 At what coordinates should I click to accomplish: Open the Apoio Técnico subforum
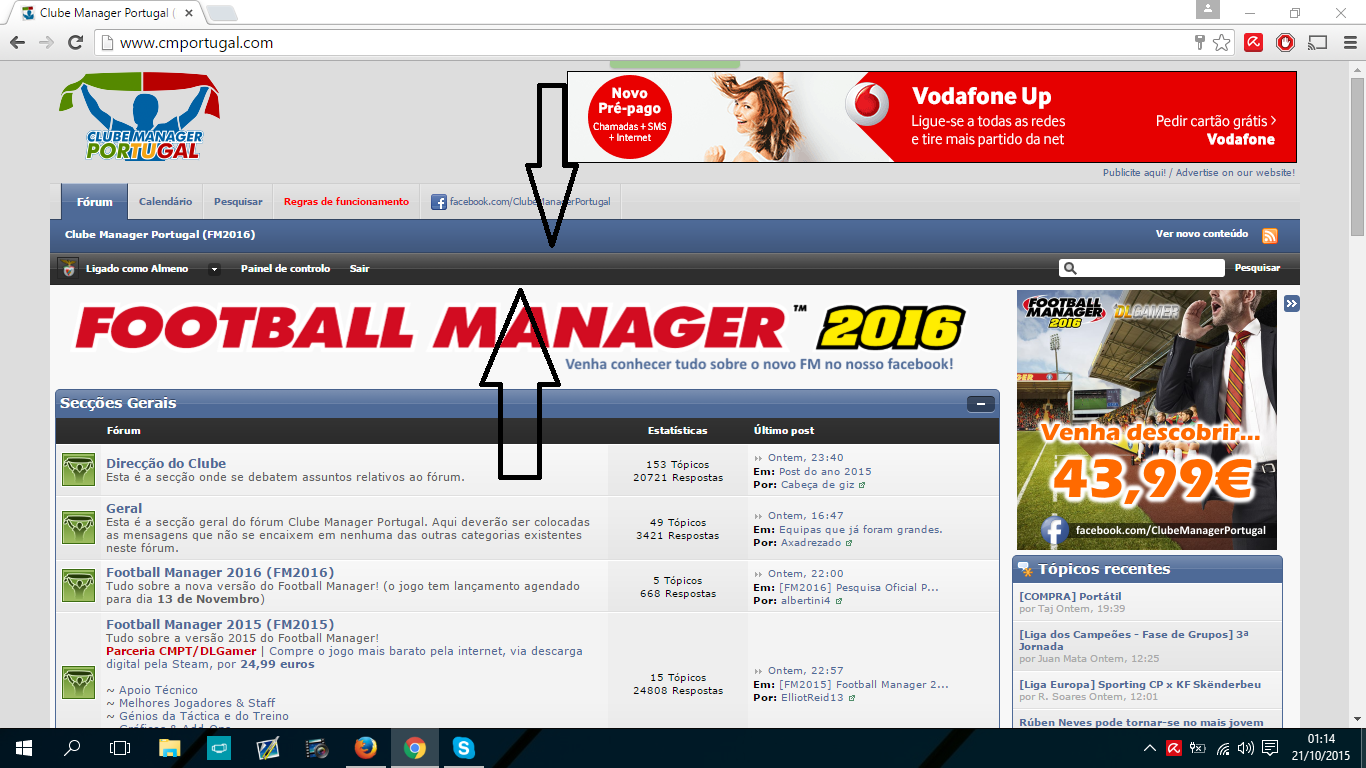click(158, 690)
